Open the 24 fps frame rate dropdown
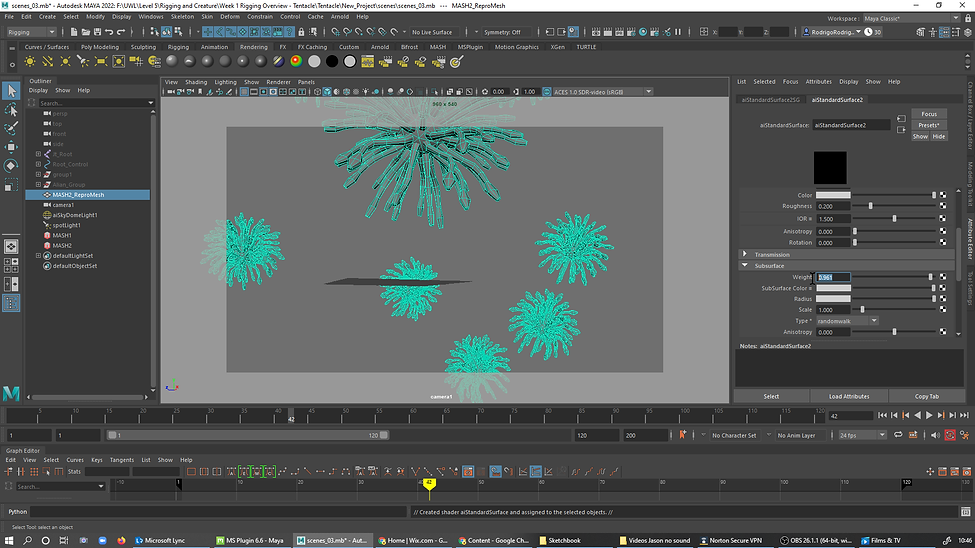 pos(862,435)
